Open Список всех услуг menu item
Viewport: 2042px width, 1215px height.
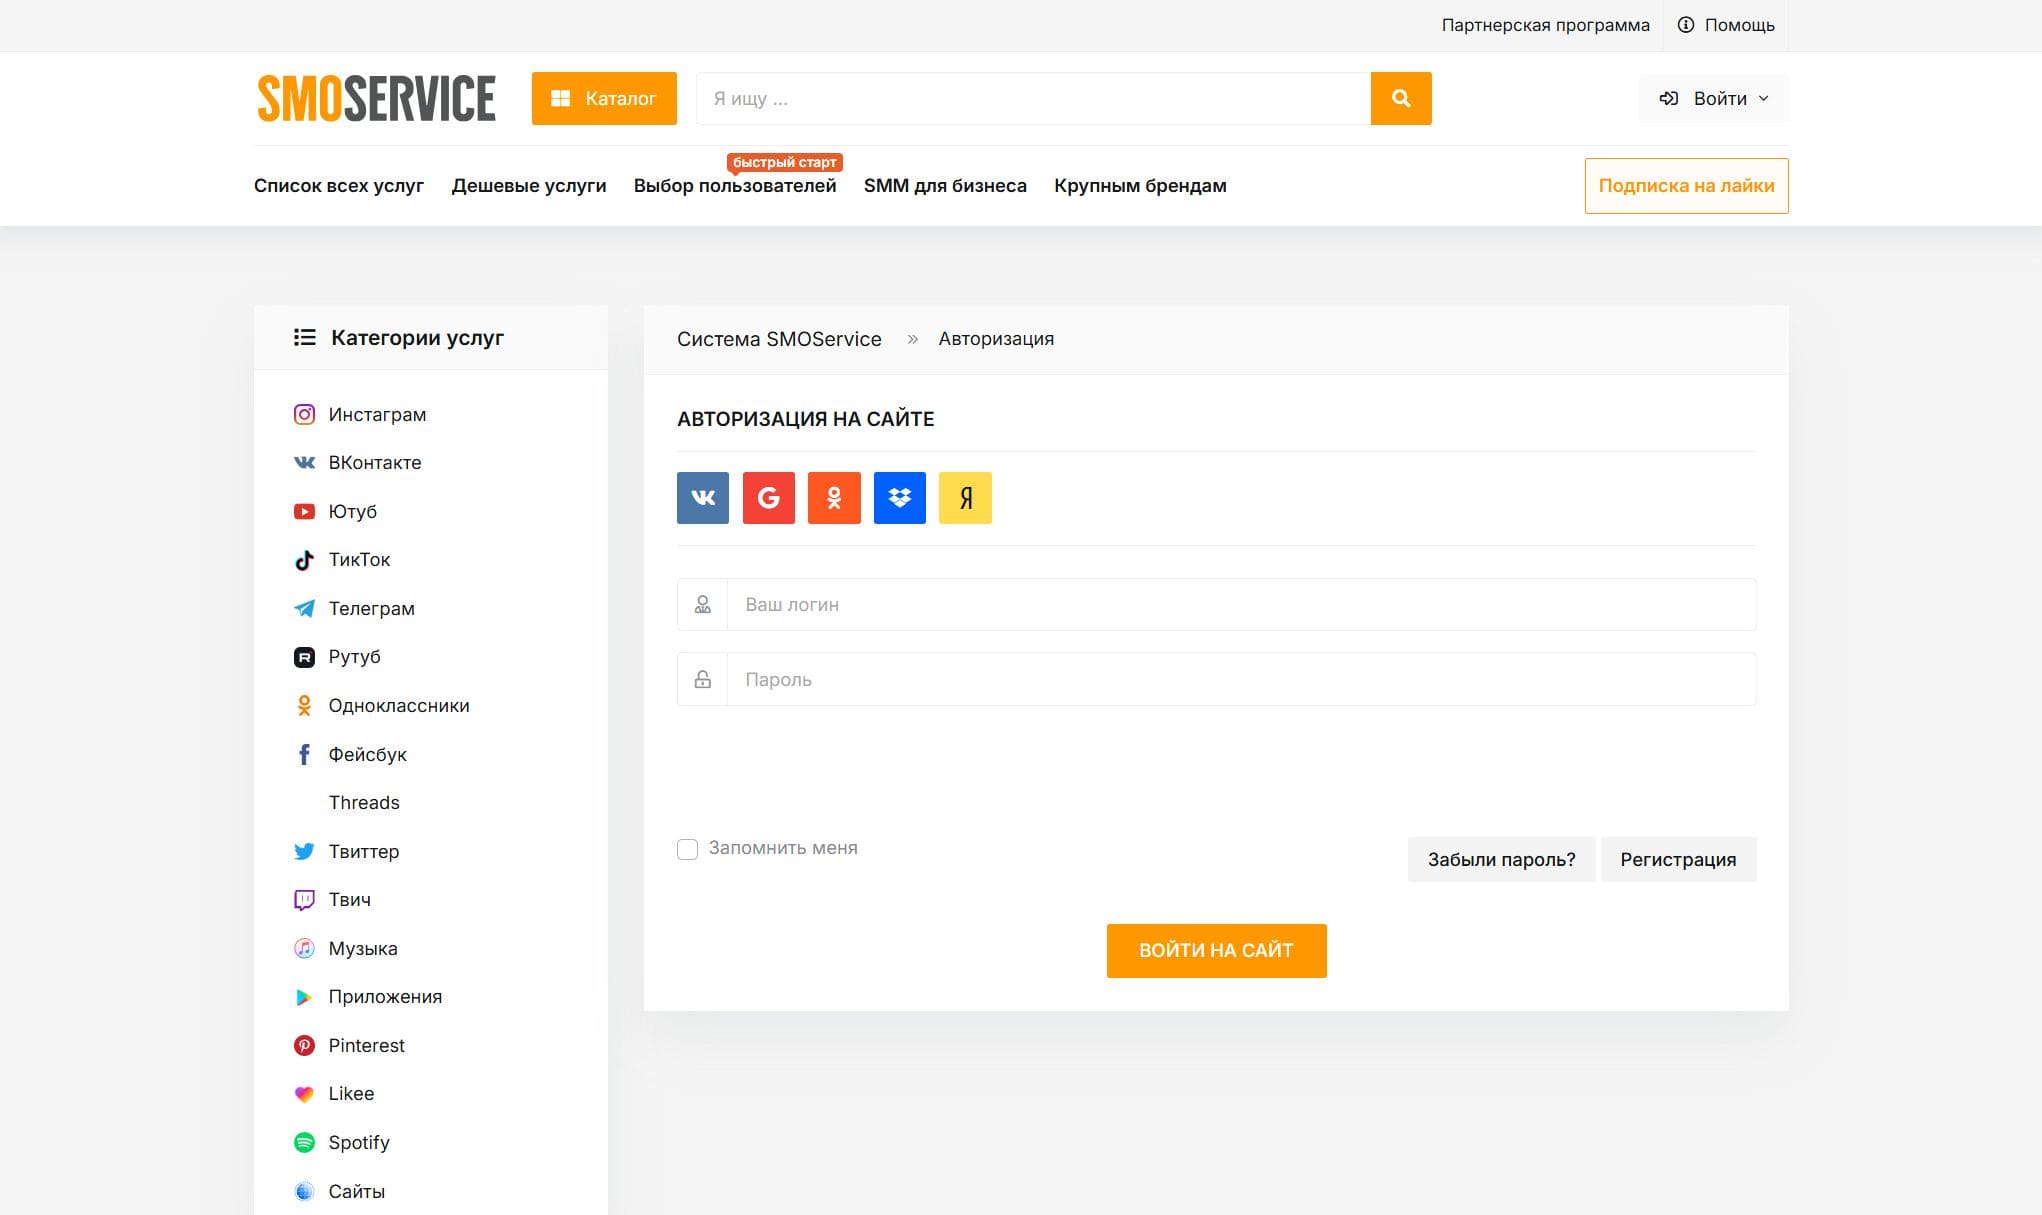click(339, 186)
